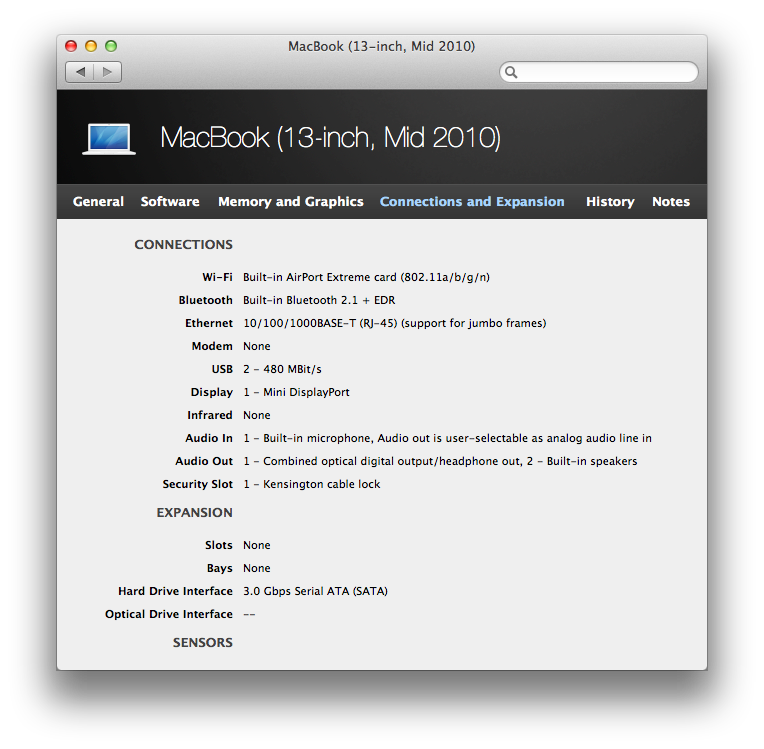Click the Wi-Fi label
Viewport: 764px width, 749px height.
point(217,277)
